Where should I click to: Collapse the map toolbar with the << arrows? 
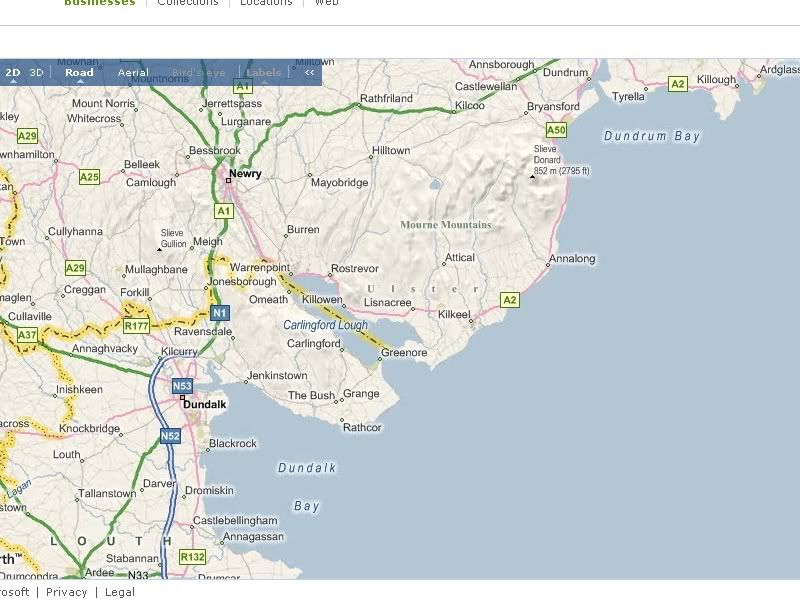(x=309, y=72)
